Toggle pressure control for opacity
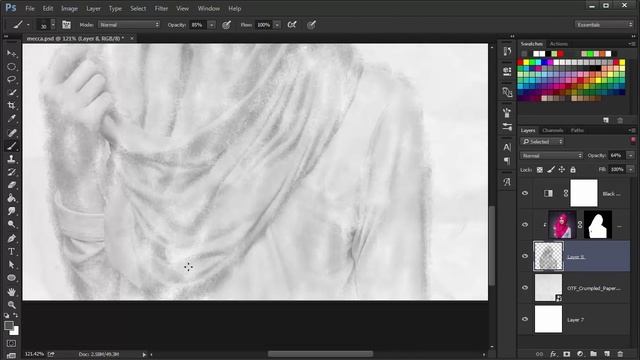The width and height of the screenshot is (640, 360). coord(227,25)
